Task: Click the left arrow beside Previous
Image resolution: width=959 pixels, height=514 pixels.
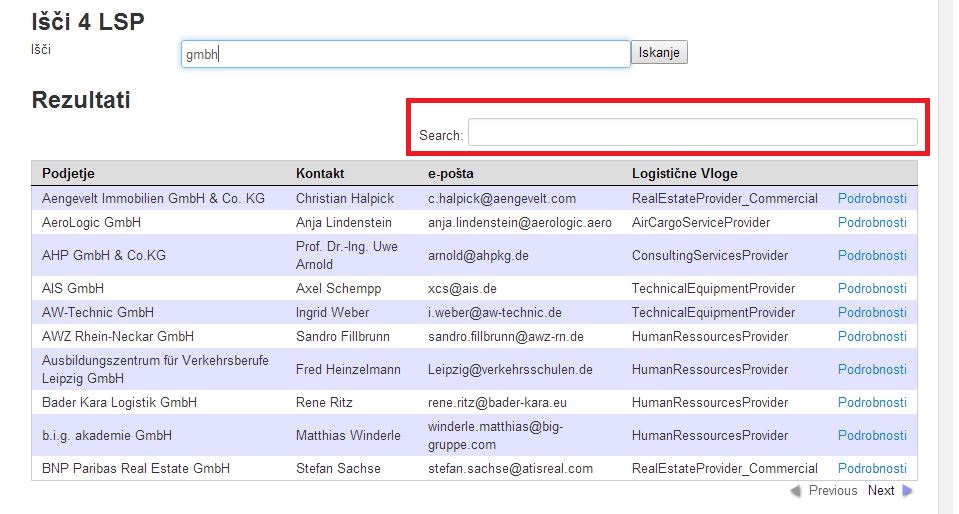Action: (x=795, y=491)
